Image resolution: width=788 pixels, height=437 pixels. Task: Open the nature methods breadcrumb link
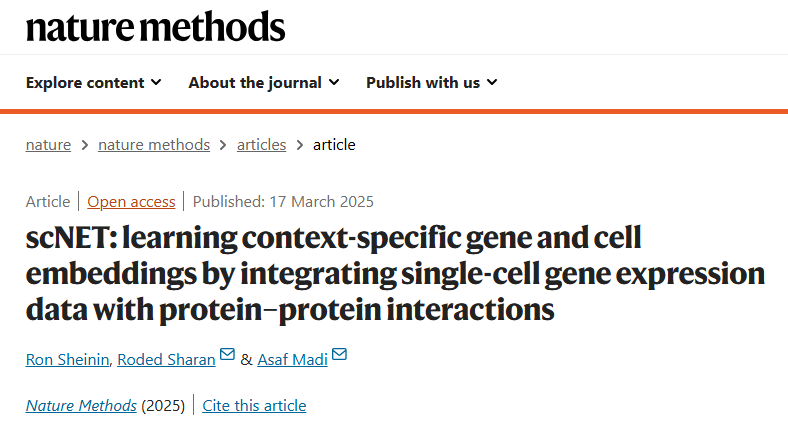pos(154,145)
